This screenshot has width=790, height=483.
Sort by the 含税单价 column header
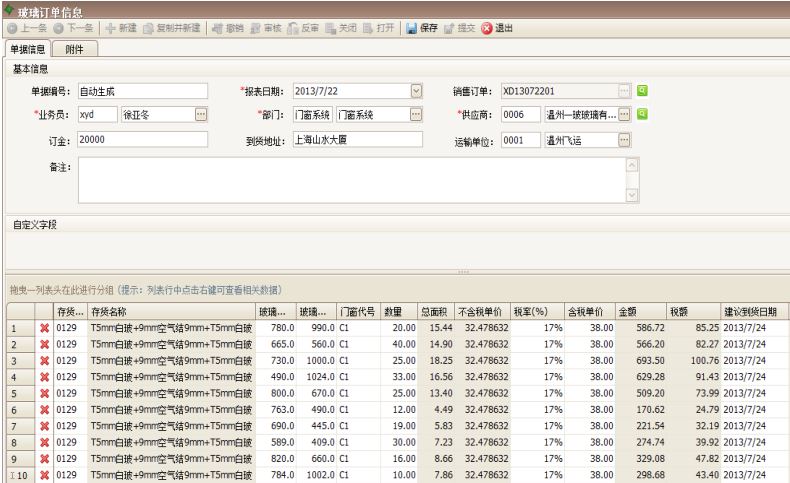tap(590, 312)
